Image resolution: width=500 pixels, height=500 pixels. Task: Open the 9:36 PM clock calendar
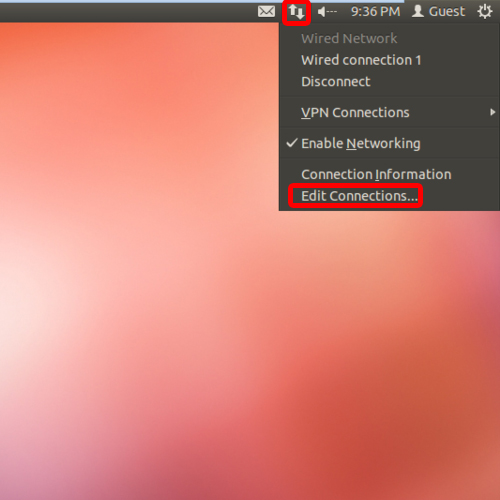(375, 12)
